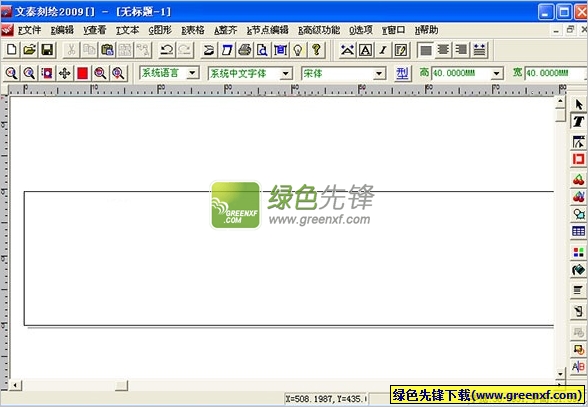Save using the floppy disk icon
The height and width of the screenshot is (407, 588).
[x=47, y=50]
